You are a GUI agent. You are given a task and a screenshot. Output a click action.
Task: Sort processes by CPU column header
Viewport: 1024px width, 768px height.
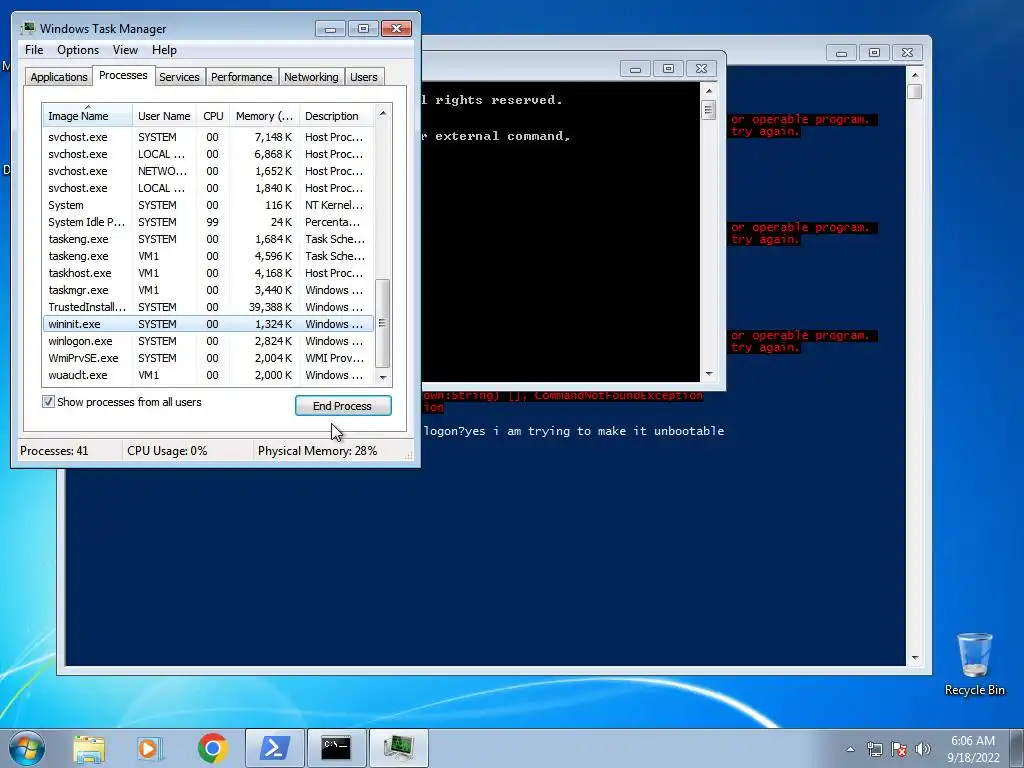213,116
